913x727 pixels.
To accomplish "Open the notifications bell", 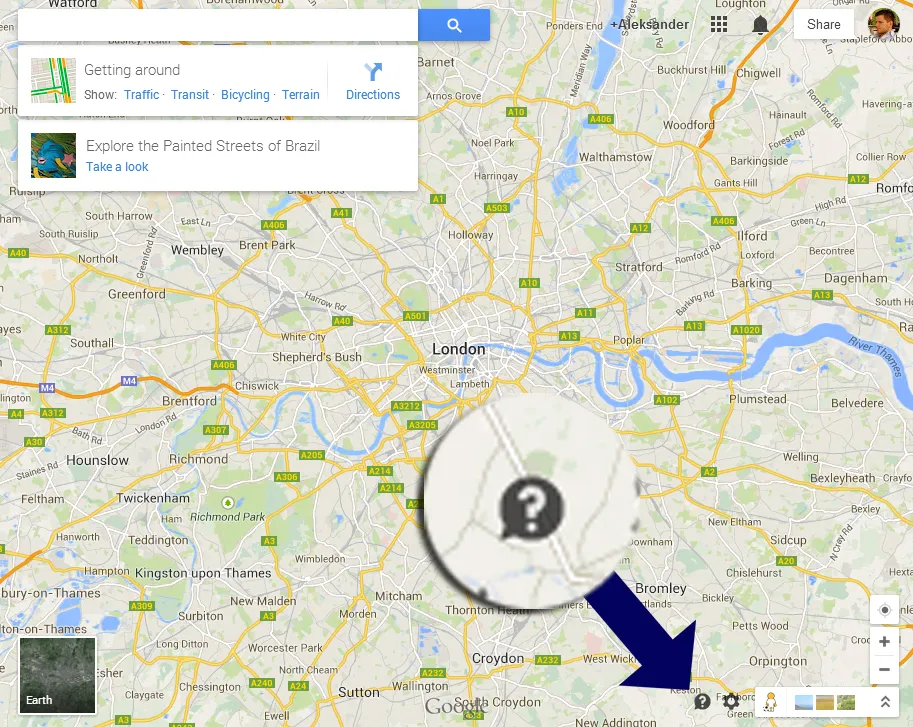I will pyautogui.click(x=760, y=24).
